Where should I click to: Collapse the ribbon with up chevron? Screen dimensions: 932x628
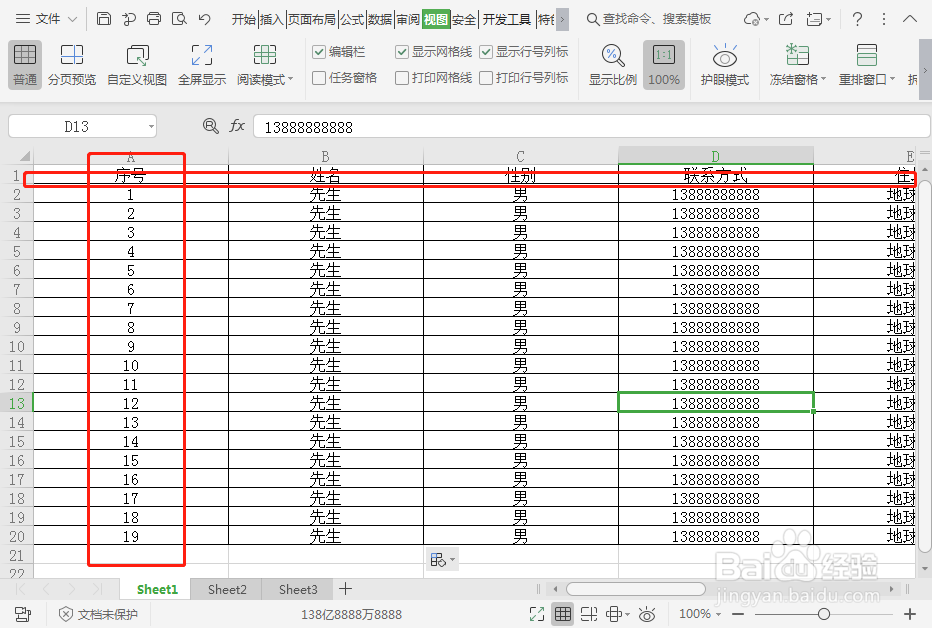pos(910,19)
